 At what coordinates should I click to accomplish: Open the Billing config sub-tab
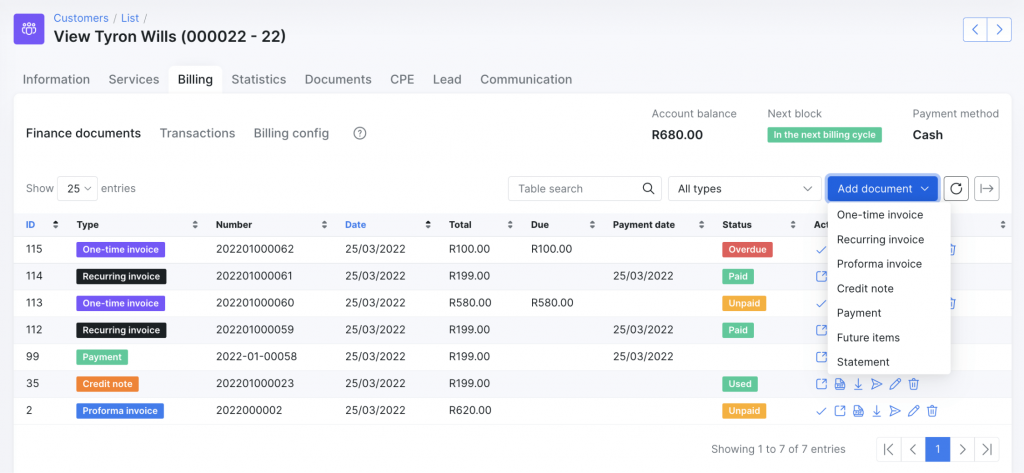tap(291, 133)
